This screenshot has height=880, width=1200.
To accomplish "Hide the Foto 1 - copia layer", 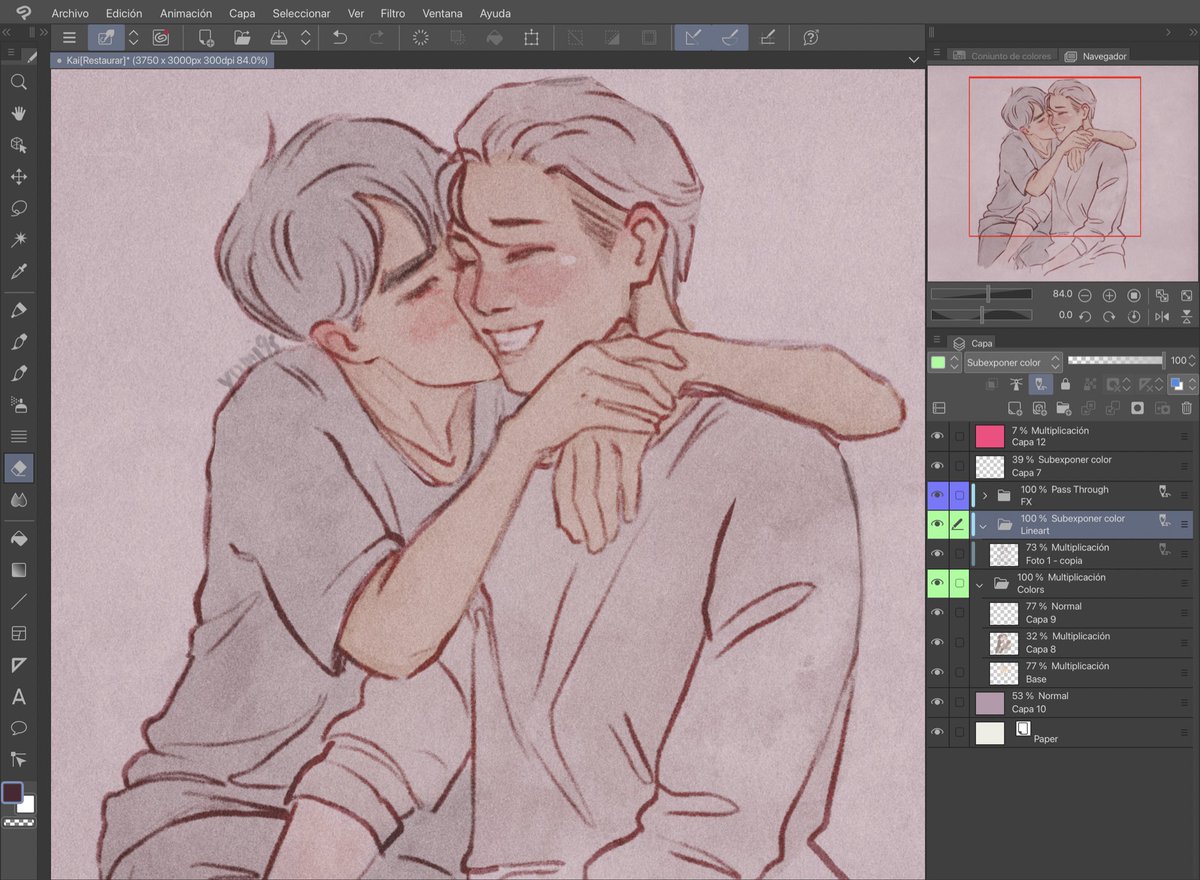I will [x=937, y=554].
